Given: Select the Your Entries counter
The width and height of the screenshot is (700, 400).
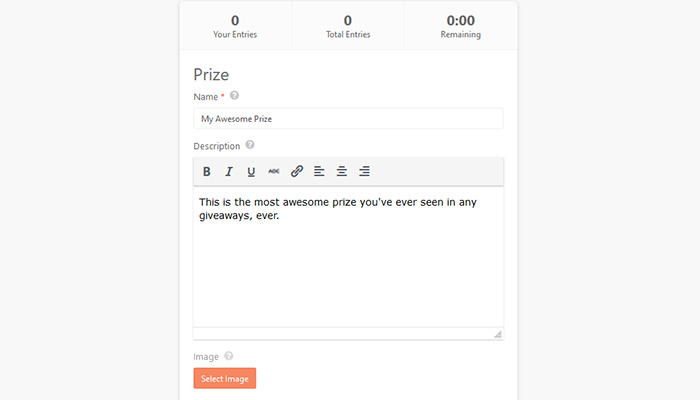Looking at the screenshot, I should point(235,26).
